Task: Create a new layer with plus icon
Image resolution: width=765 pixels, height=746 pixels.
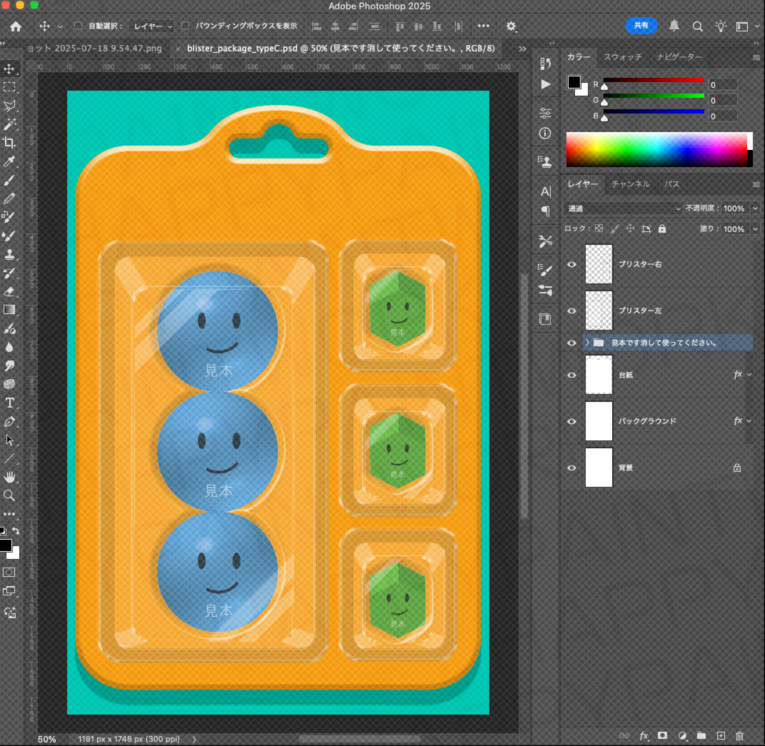Action: point(720,736)
